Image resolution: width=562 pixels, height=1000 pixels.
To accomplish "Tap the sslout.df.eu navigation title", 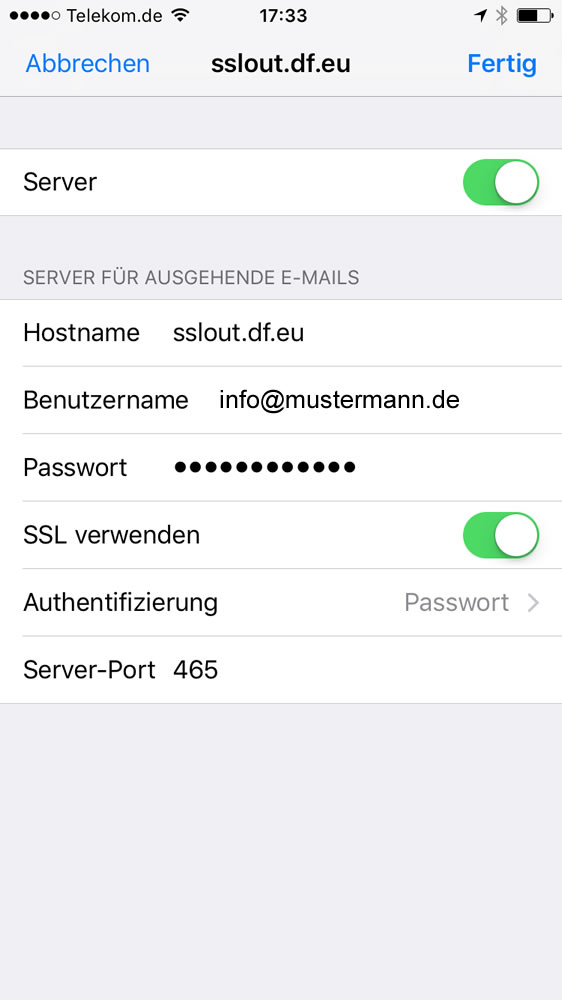I will pyautogui.click(x=281, y=64).
